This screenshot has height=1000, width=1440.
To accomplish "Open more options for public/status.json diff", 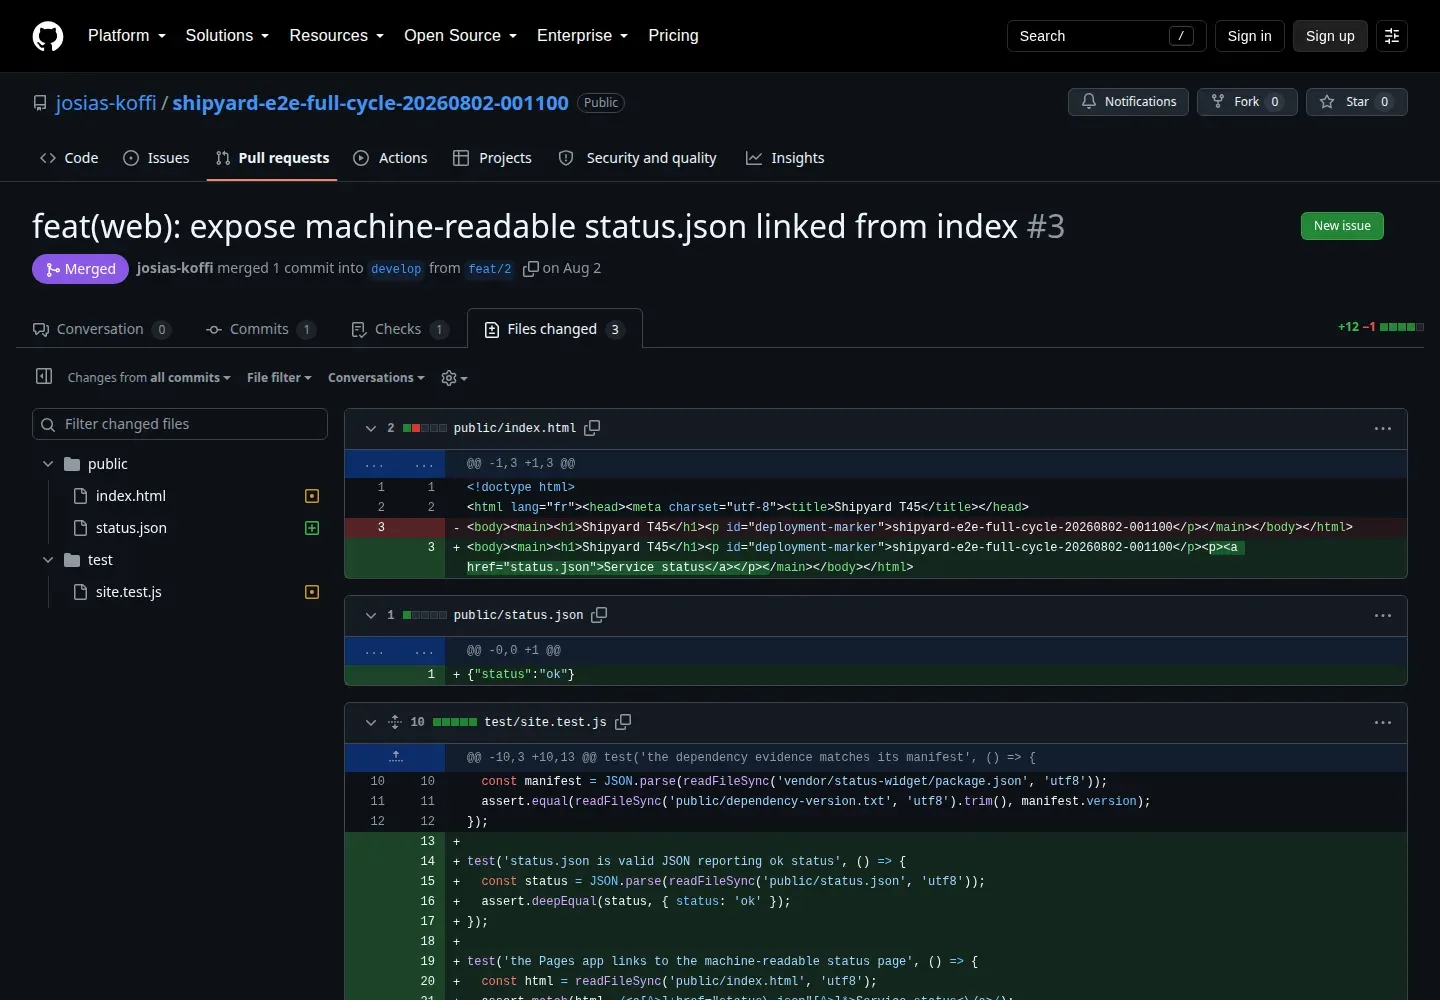I will pos(1383,615).
